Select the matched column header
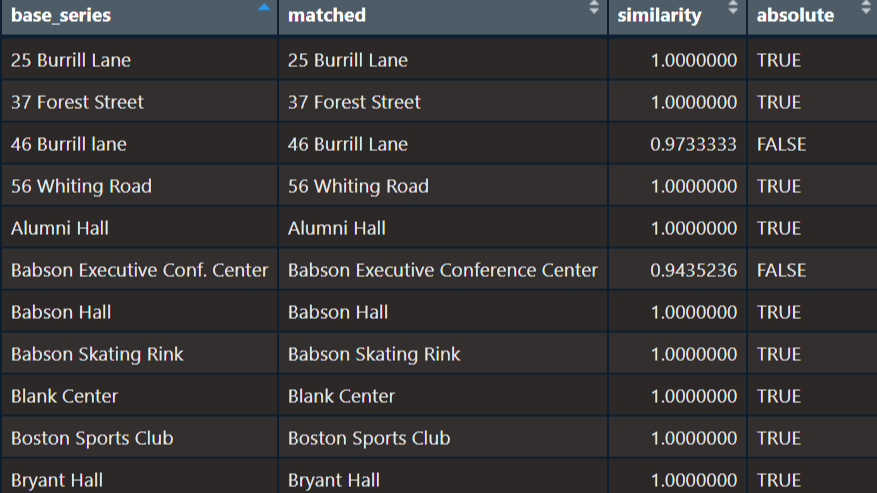This screenshot has height=493, width=877. tap(443, 16)
